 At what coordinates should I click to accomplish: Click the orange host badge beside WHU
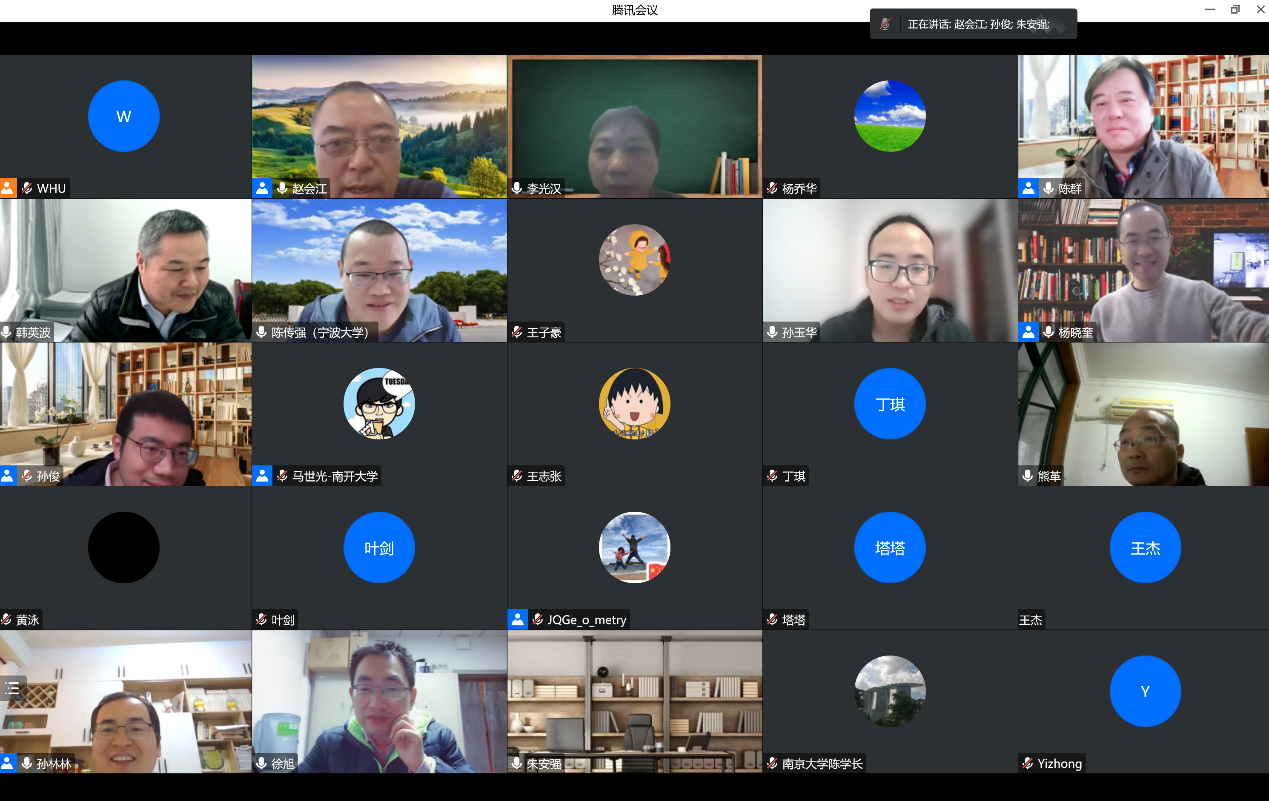tap(8, 188)
